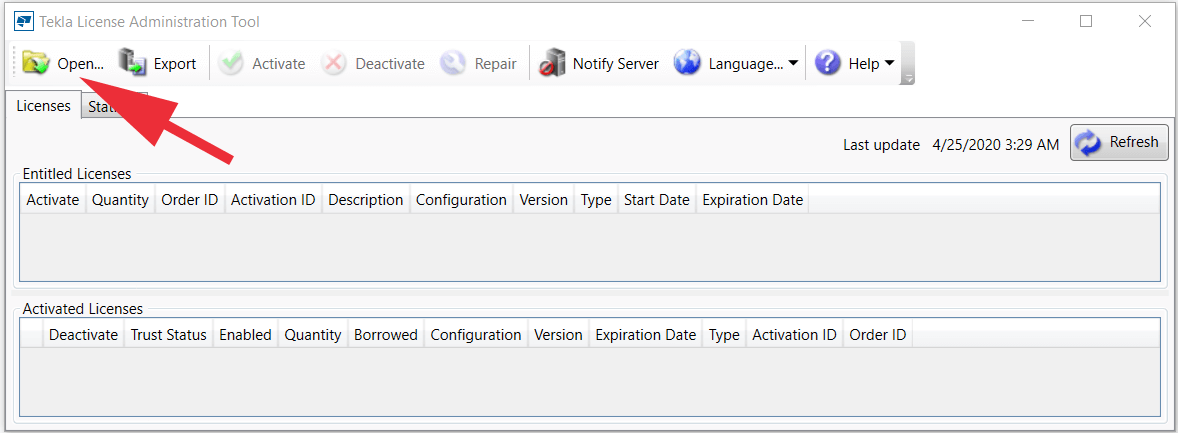Close the Tekla License Administration Tool
The height and width of the screenshot is (433, 1178).
(x=1144, y=22)
